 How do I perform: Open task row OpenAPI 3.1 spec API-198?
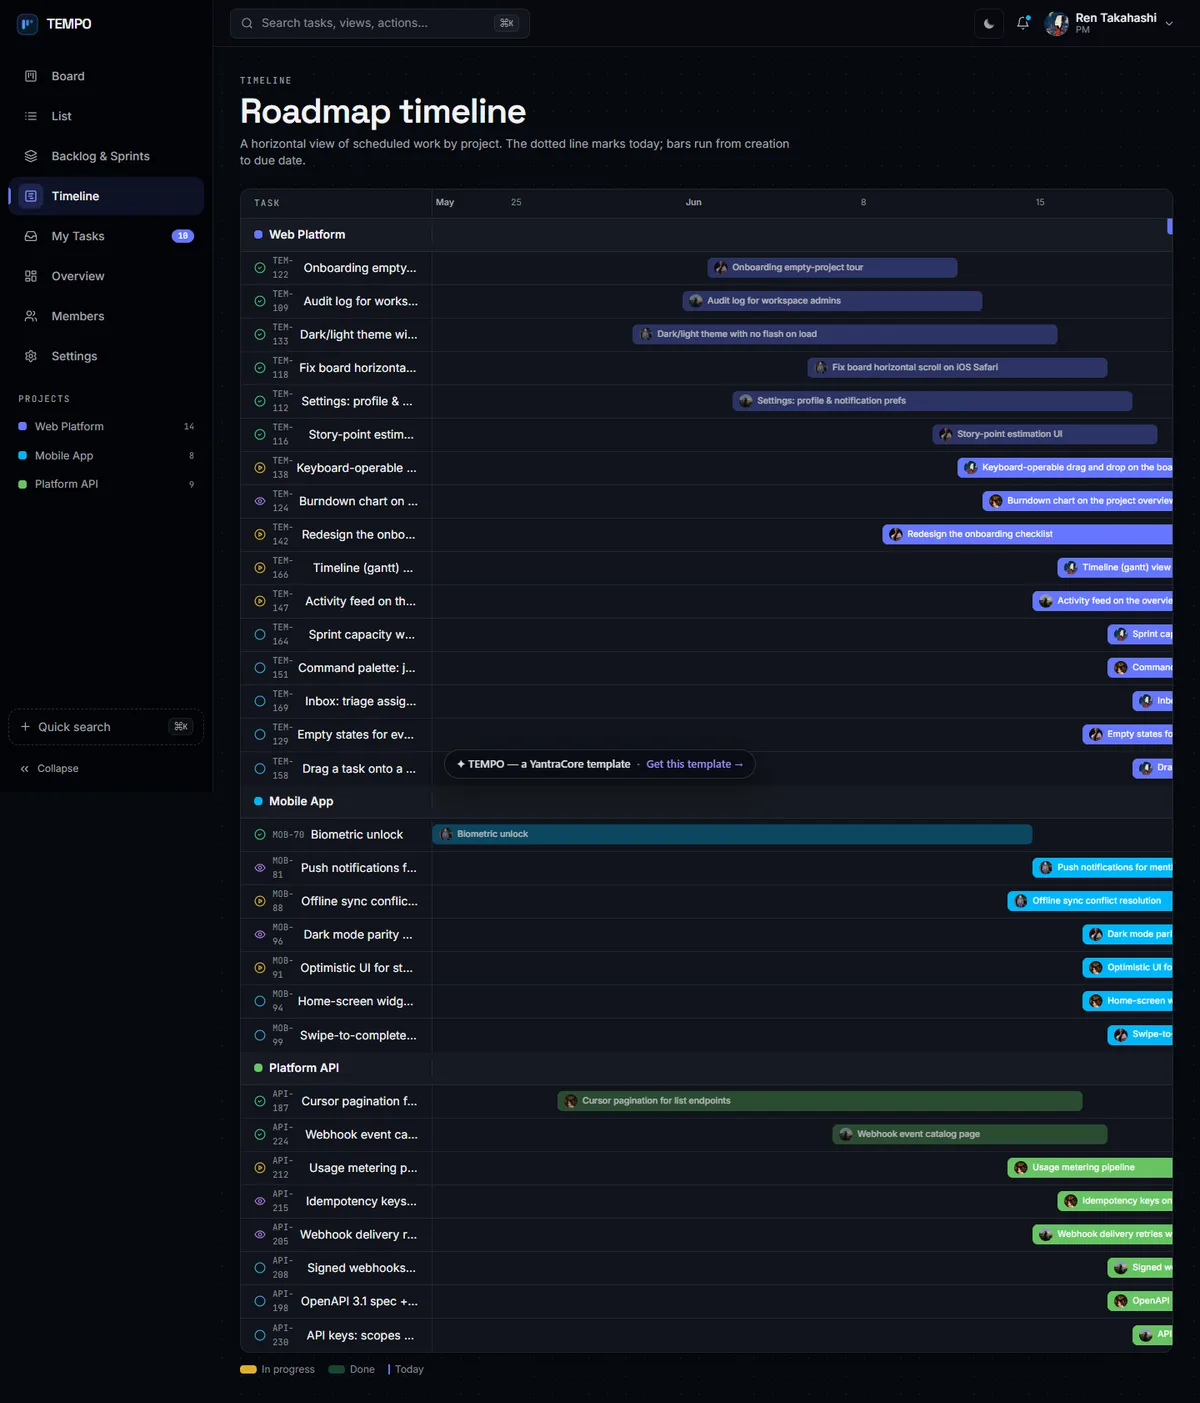(336, 1301)
